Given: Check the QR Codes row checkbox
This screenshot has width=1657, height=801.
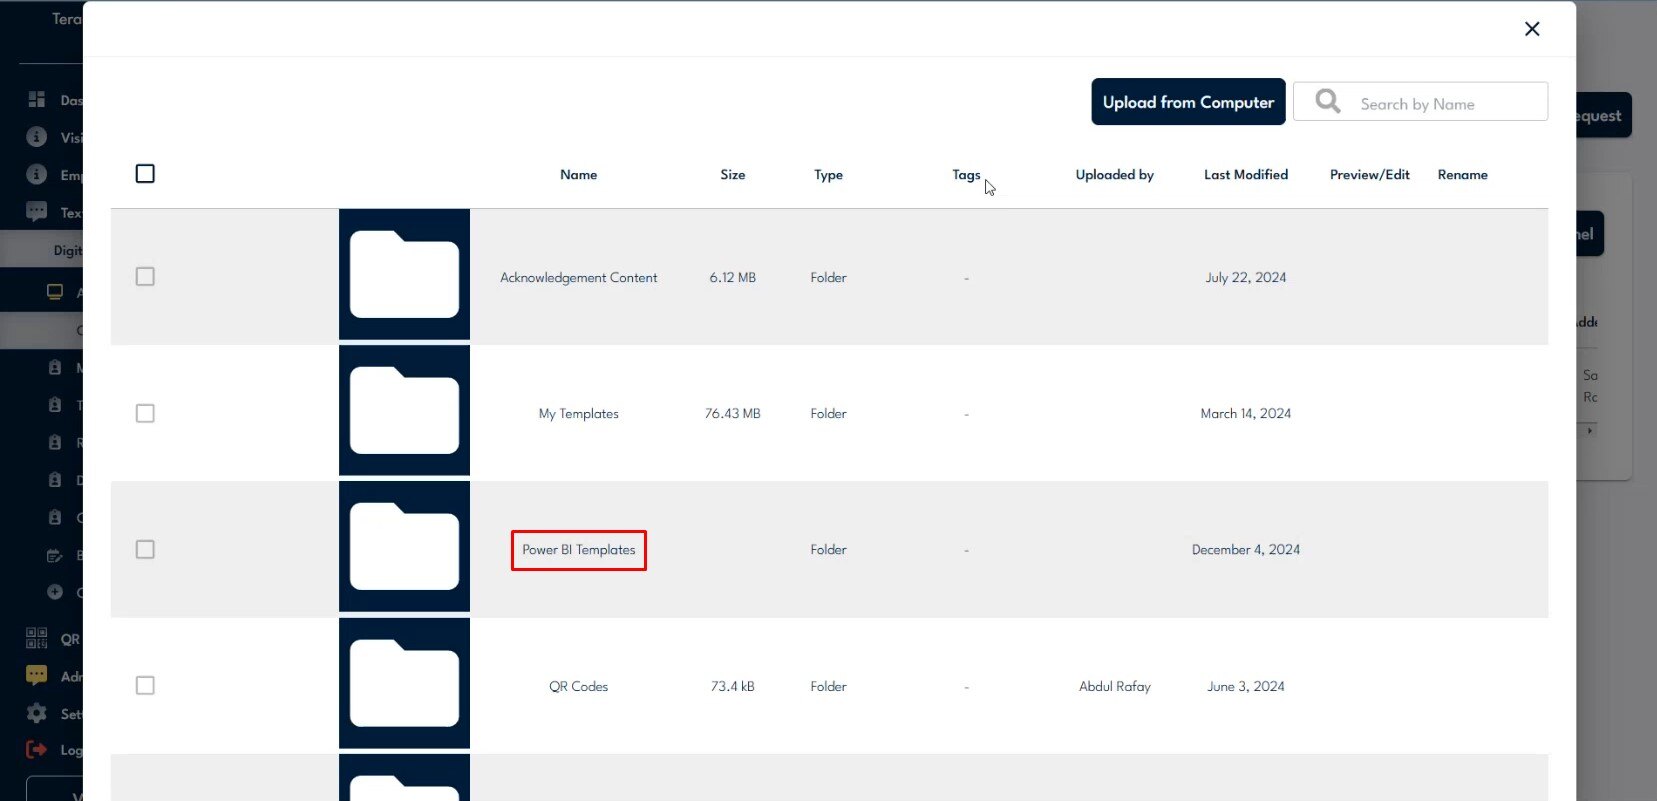Looking at the screenshot, I should (145, 686).
